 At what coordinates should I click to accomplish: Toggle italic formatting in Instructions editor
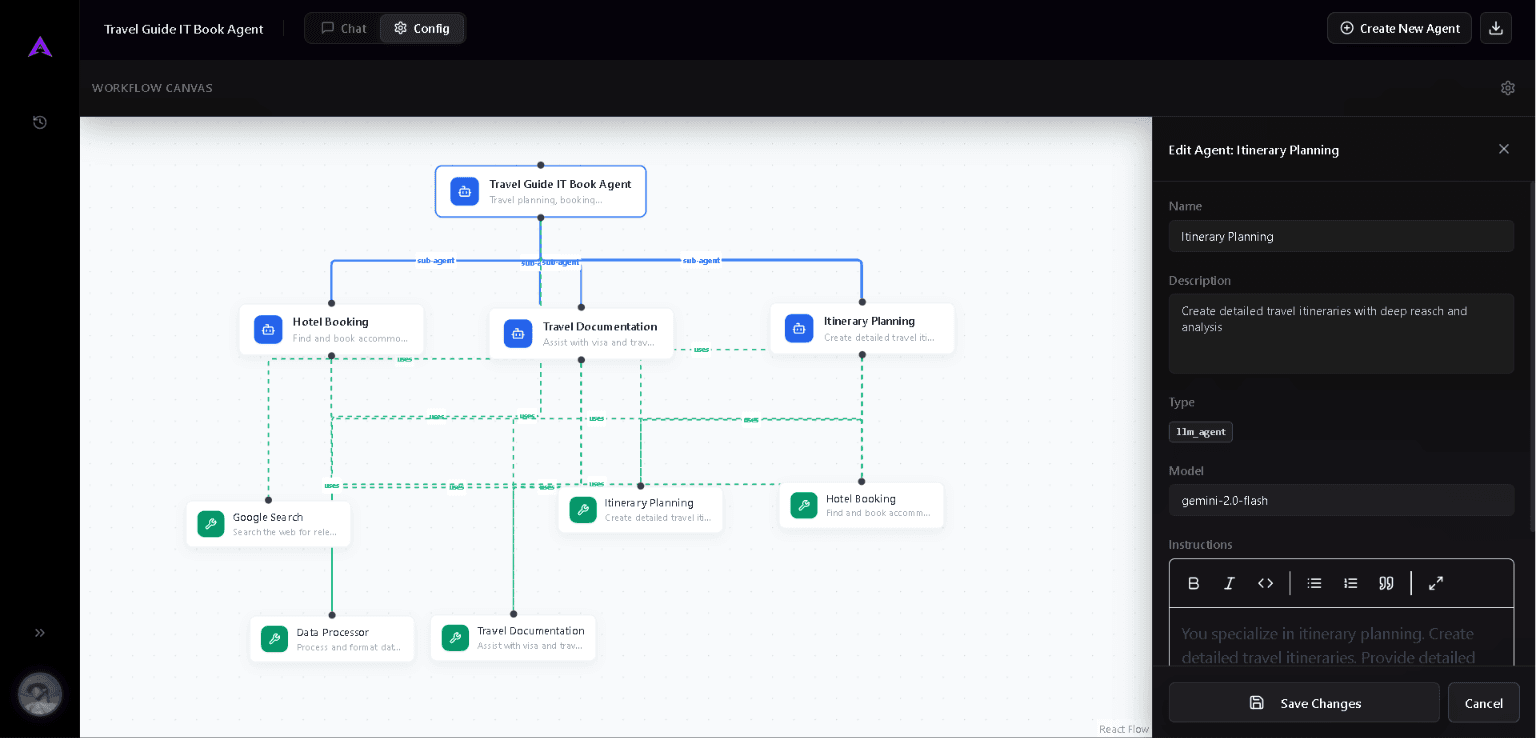tap(1230, 583)
